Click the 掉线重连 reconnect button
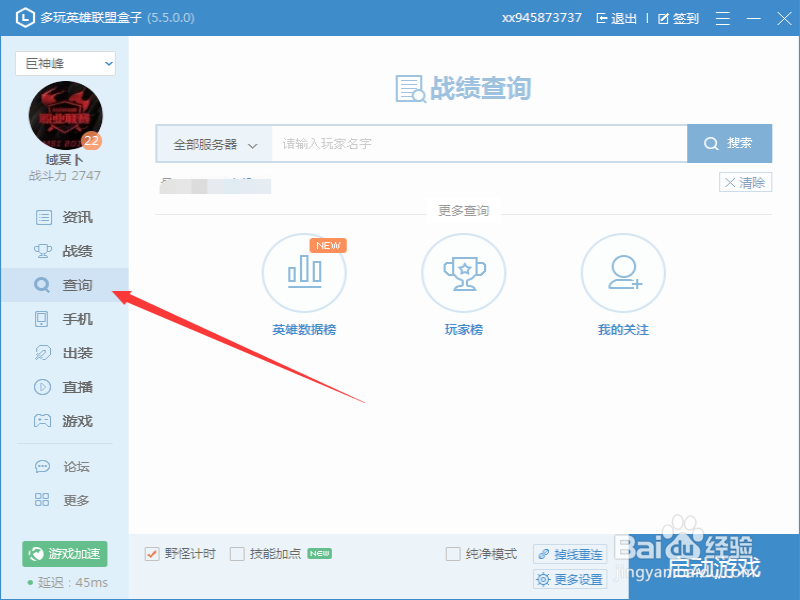 570,554
